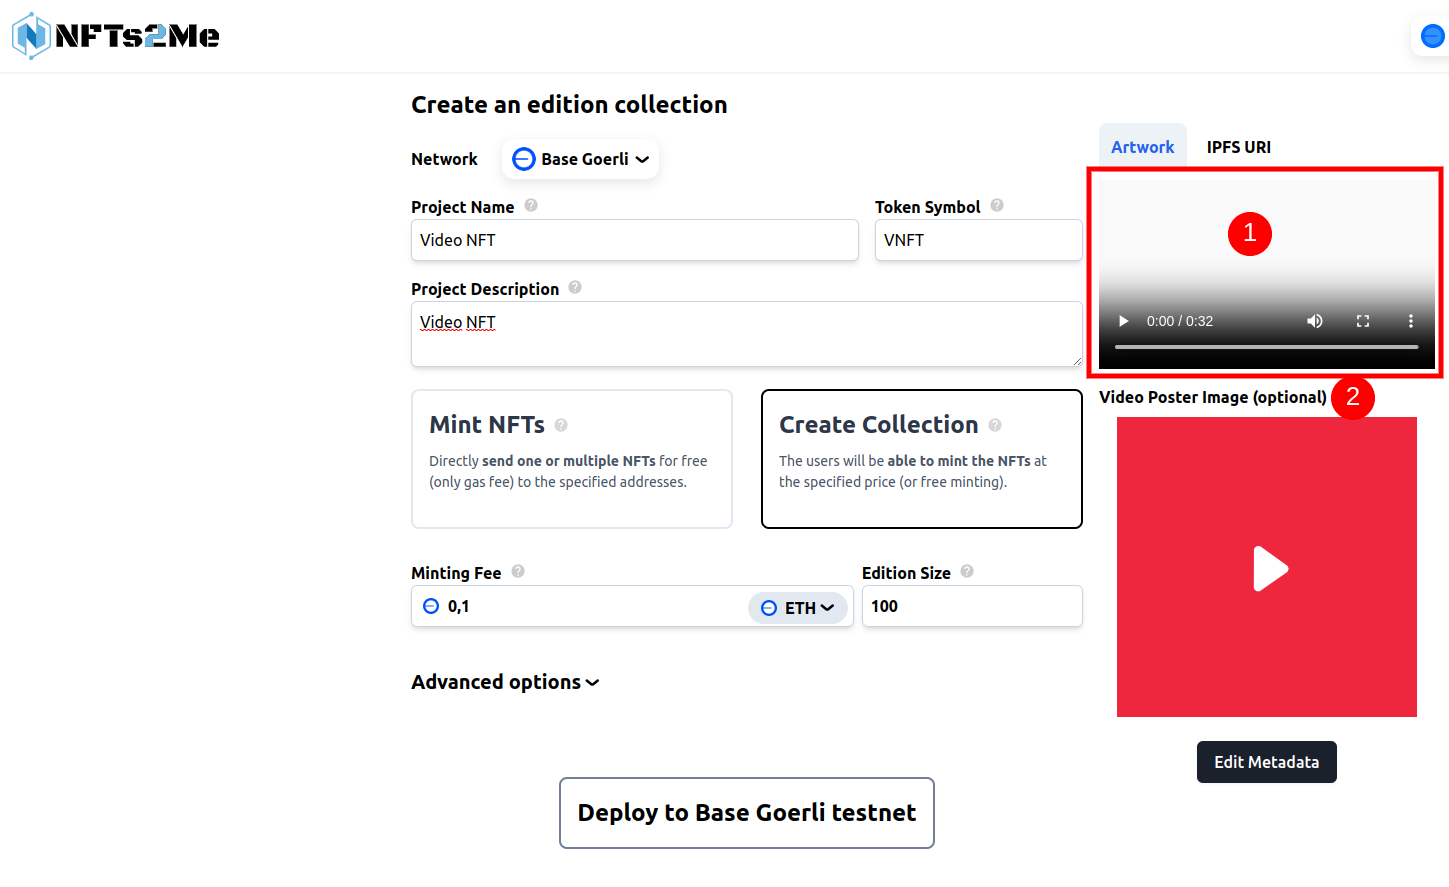Image resolution: width=1449 pixels, height=887 pixels.
Task: Click the wallet network icon top right
Action: point(1432,36)
